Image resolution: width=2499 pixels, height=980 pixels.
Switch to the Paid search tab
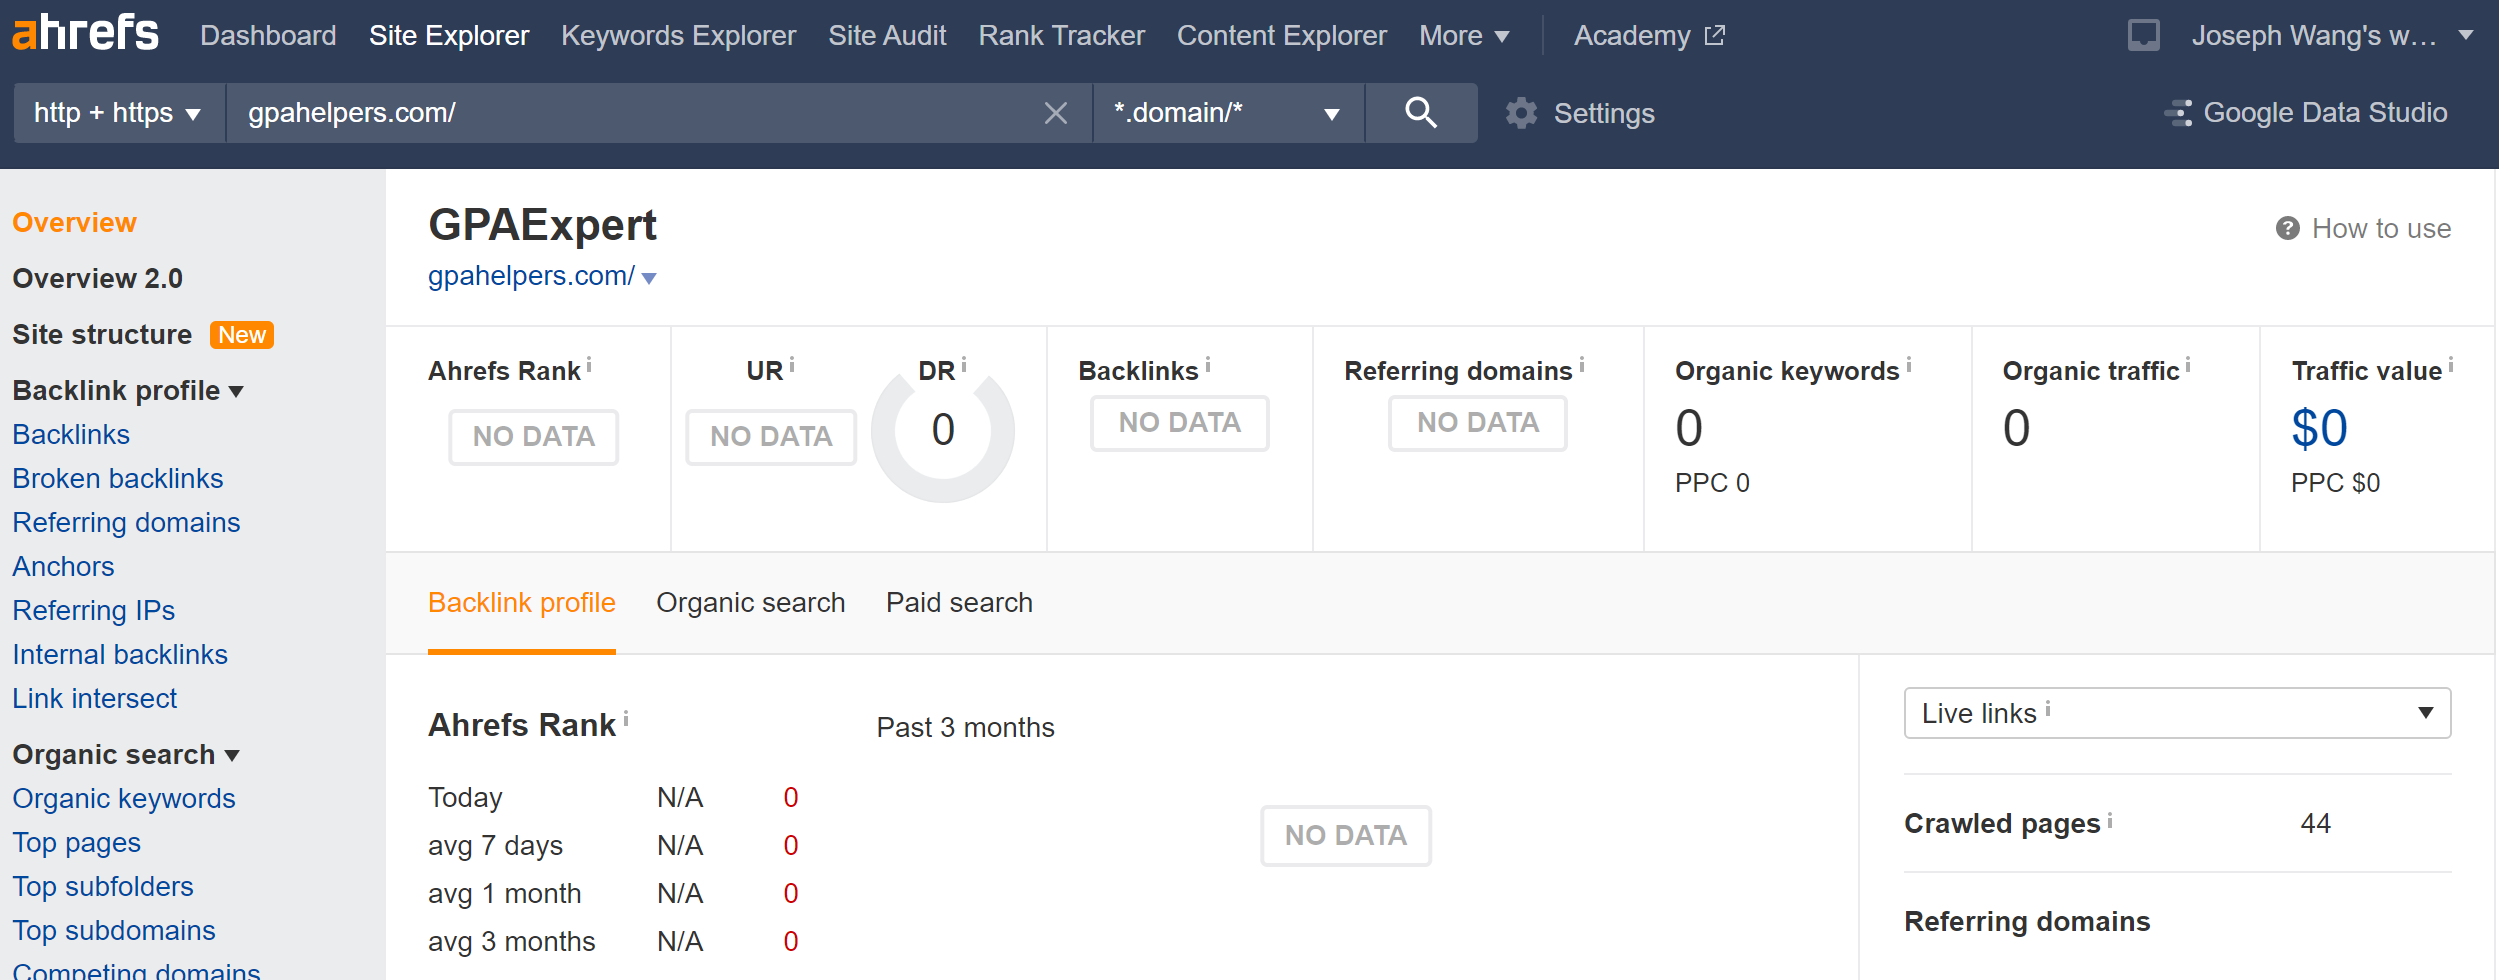959,603
